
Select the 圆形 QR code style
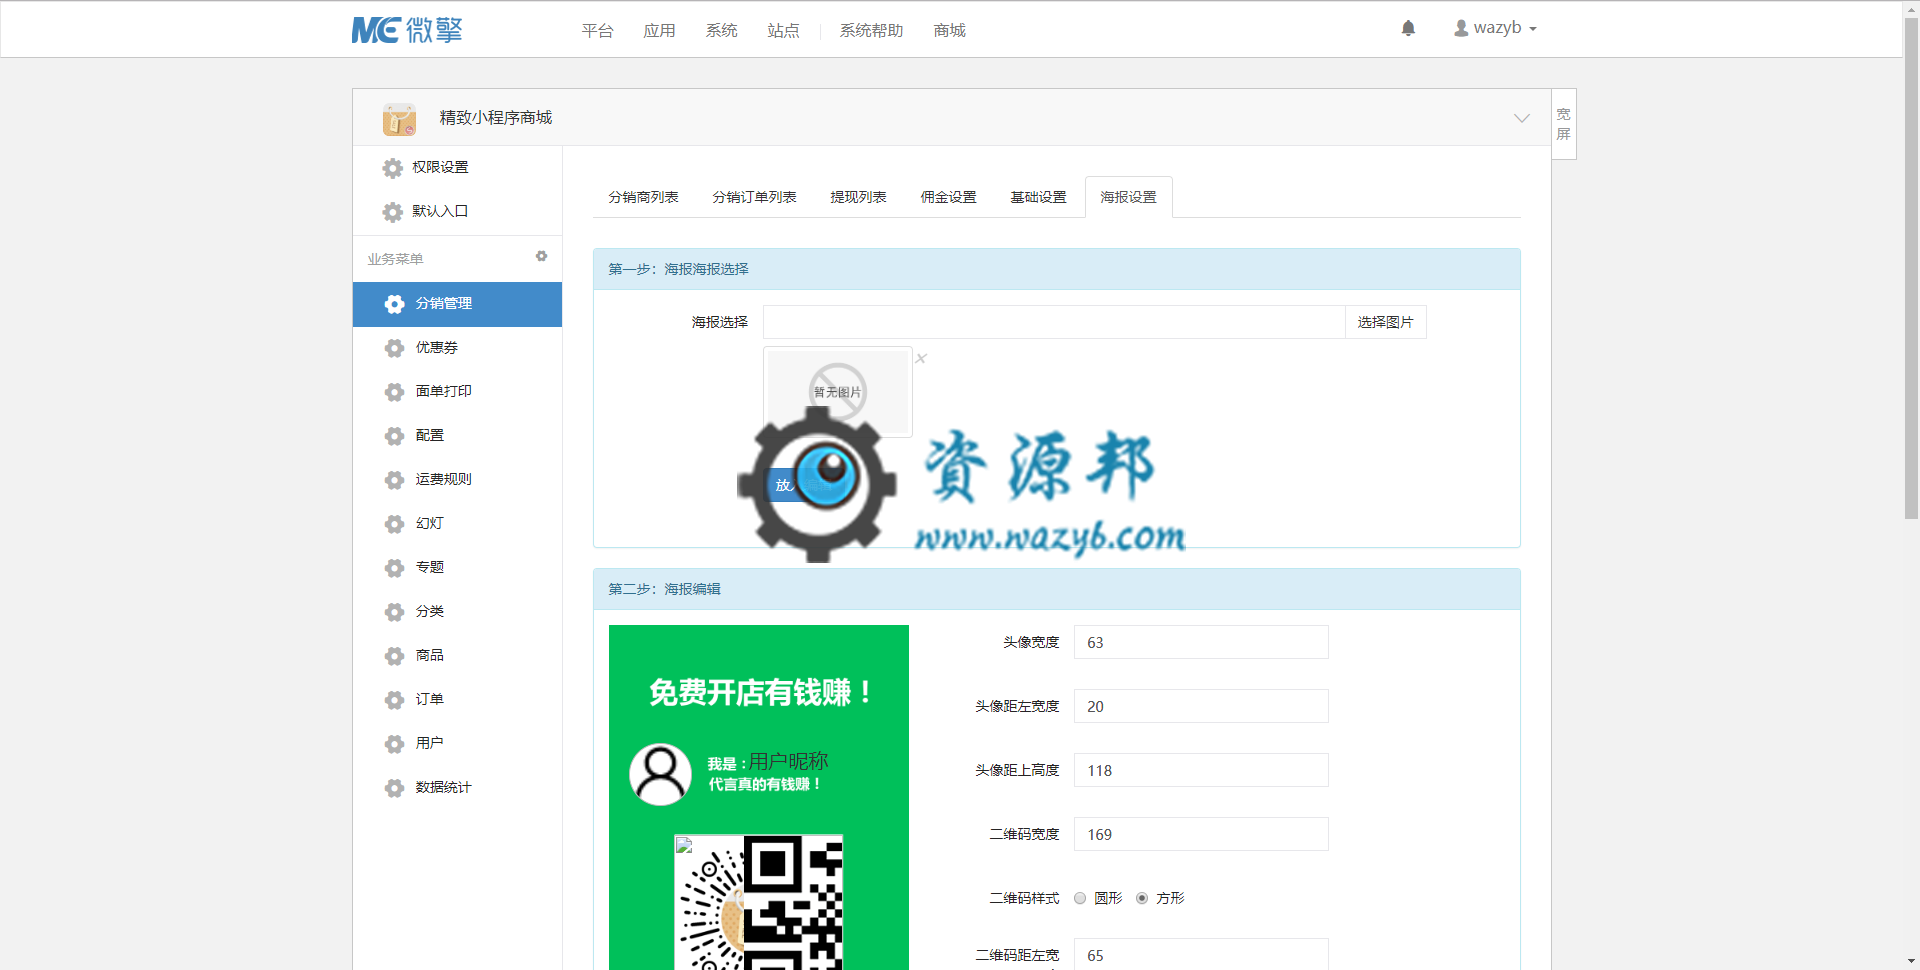click(x=1080, y=898)
